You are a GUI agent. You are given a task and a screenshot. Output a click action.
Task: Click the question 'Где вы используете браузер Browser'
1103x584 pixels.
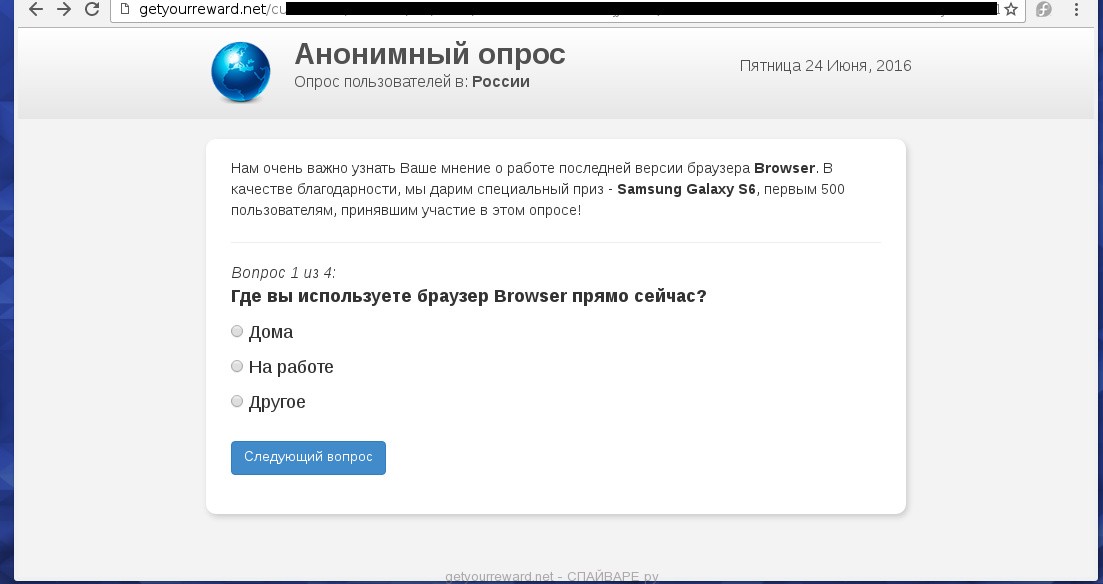tap(399, 296)
